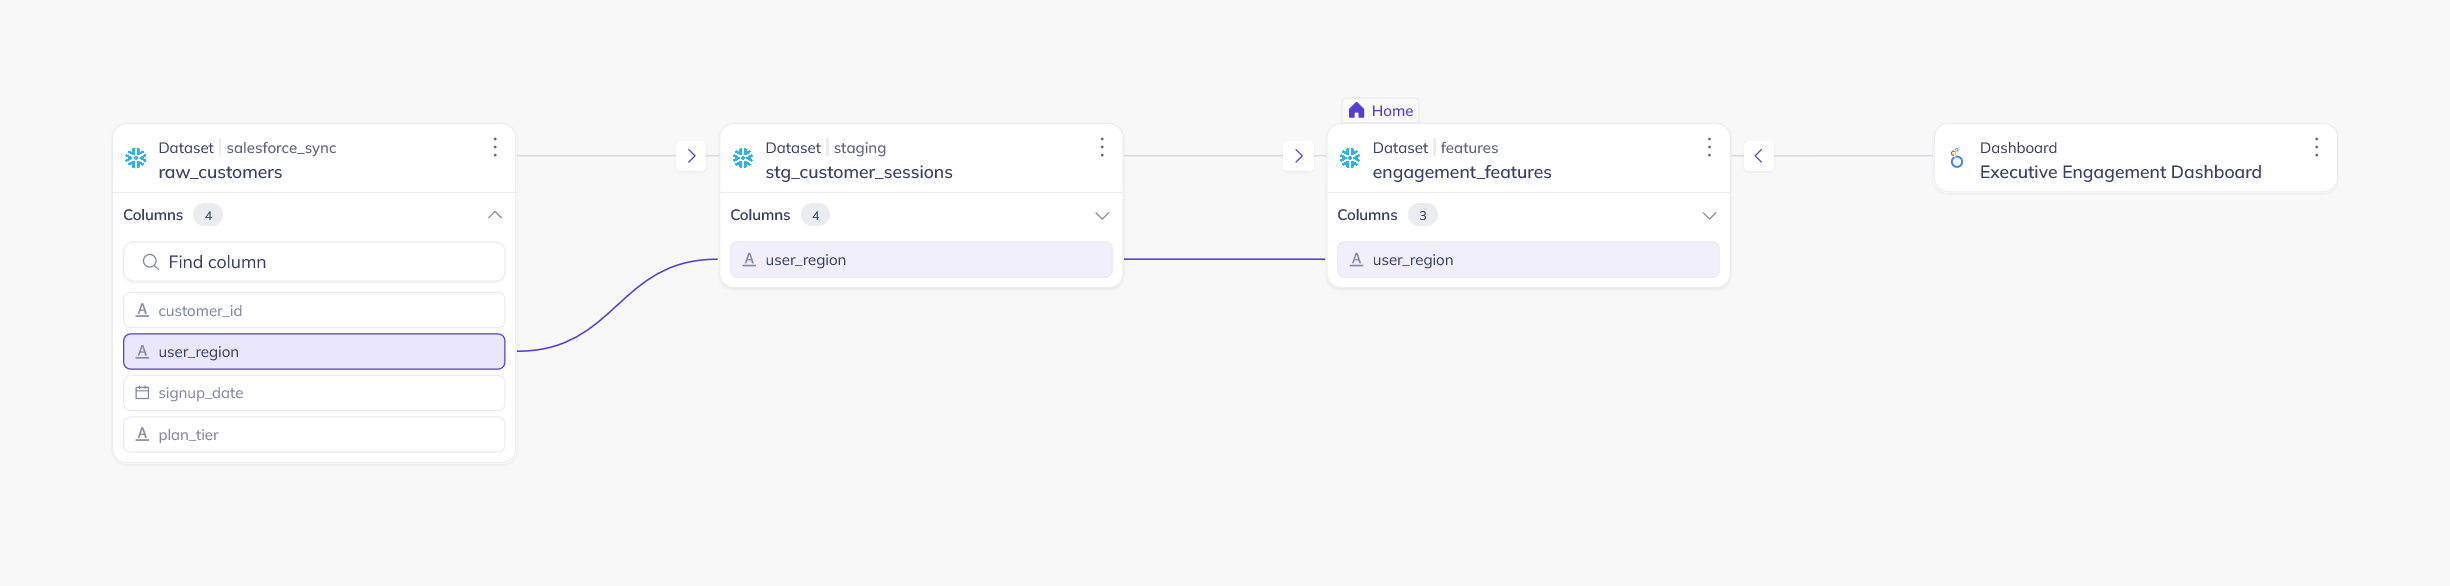Focus the Find column search field
The width and height of the screenshot is (2450, 586).
pyautogui.click(x=314, y=262)
